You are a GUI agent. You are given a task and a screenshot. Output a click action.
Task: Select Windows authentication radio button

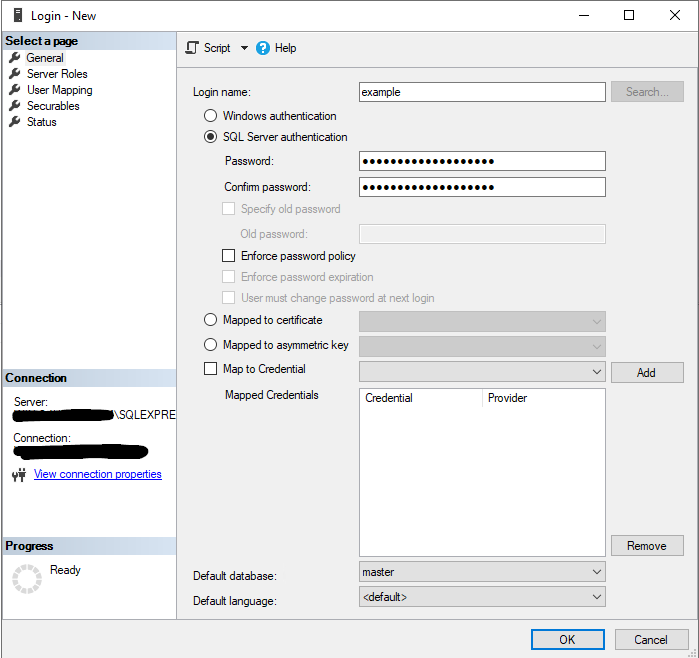coord(210,116)
